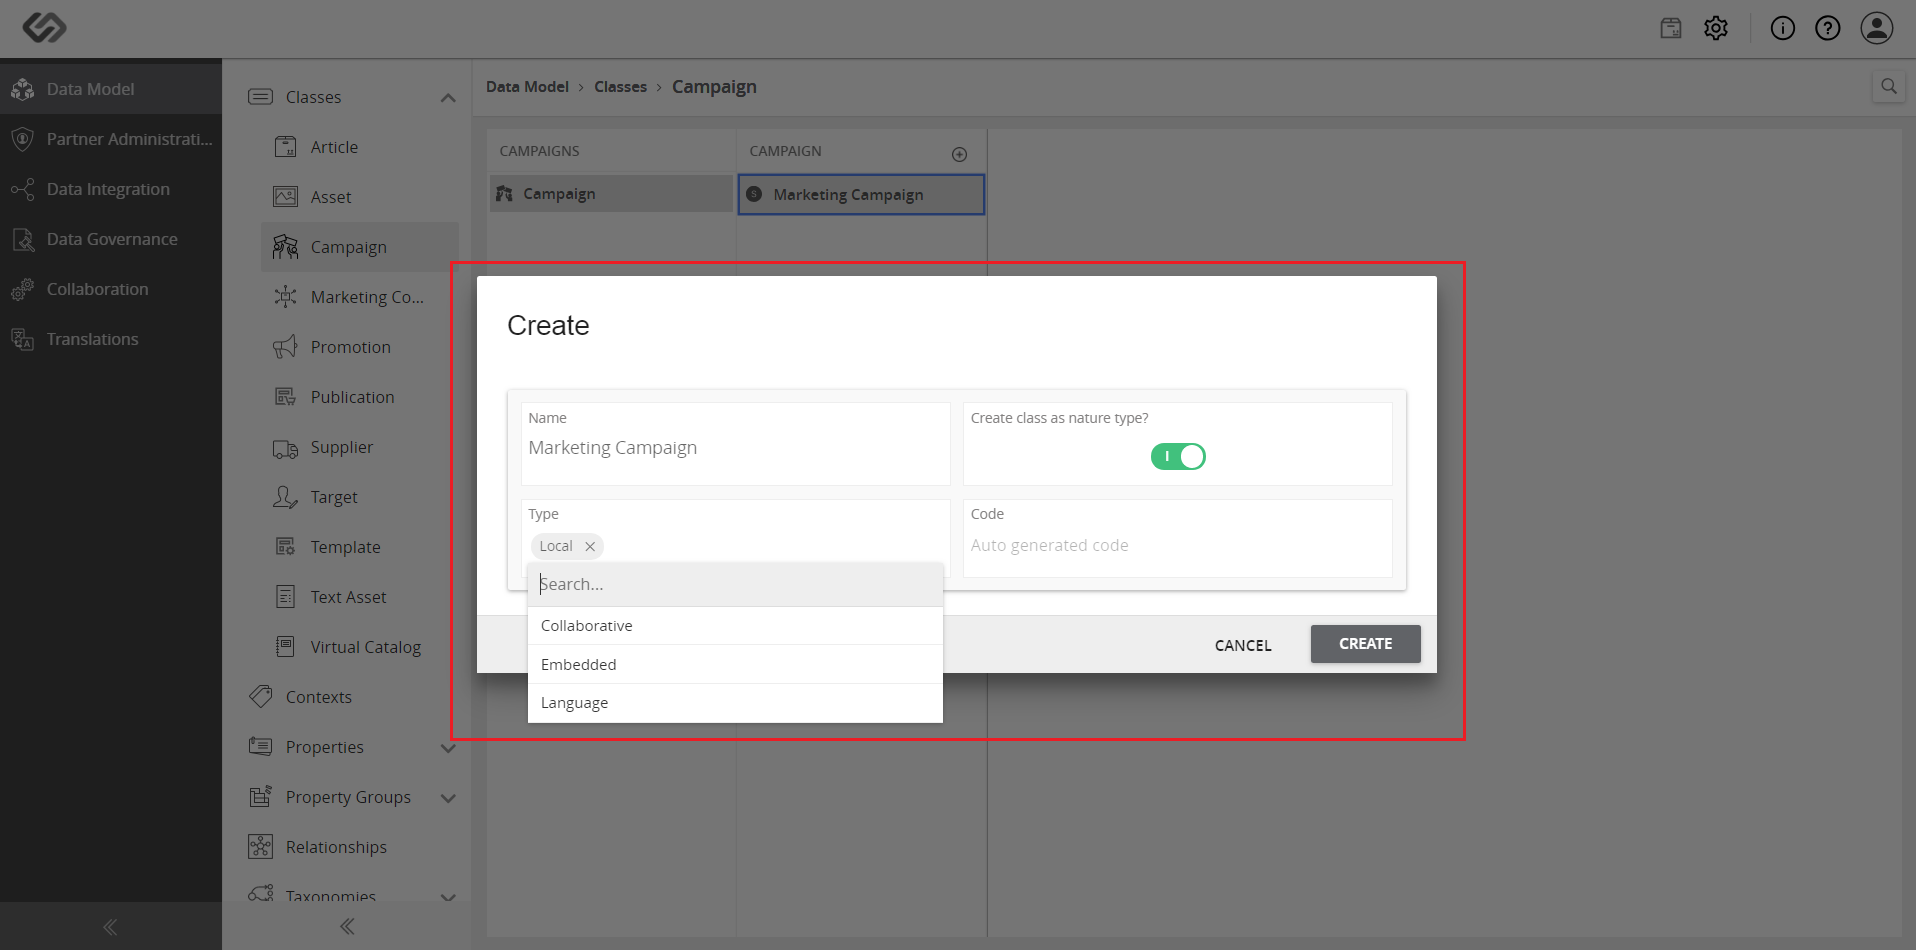
Task: Open the user profile avatar icon
Action: tap(1877, 28)
